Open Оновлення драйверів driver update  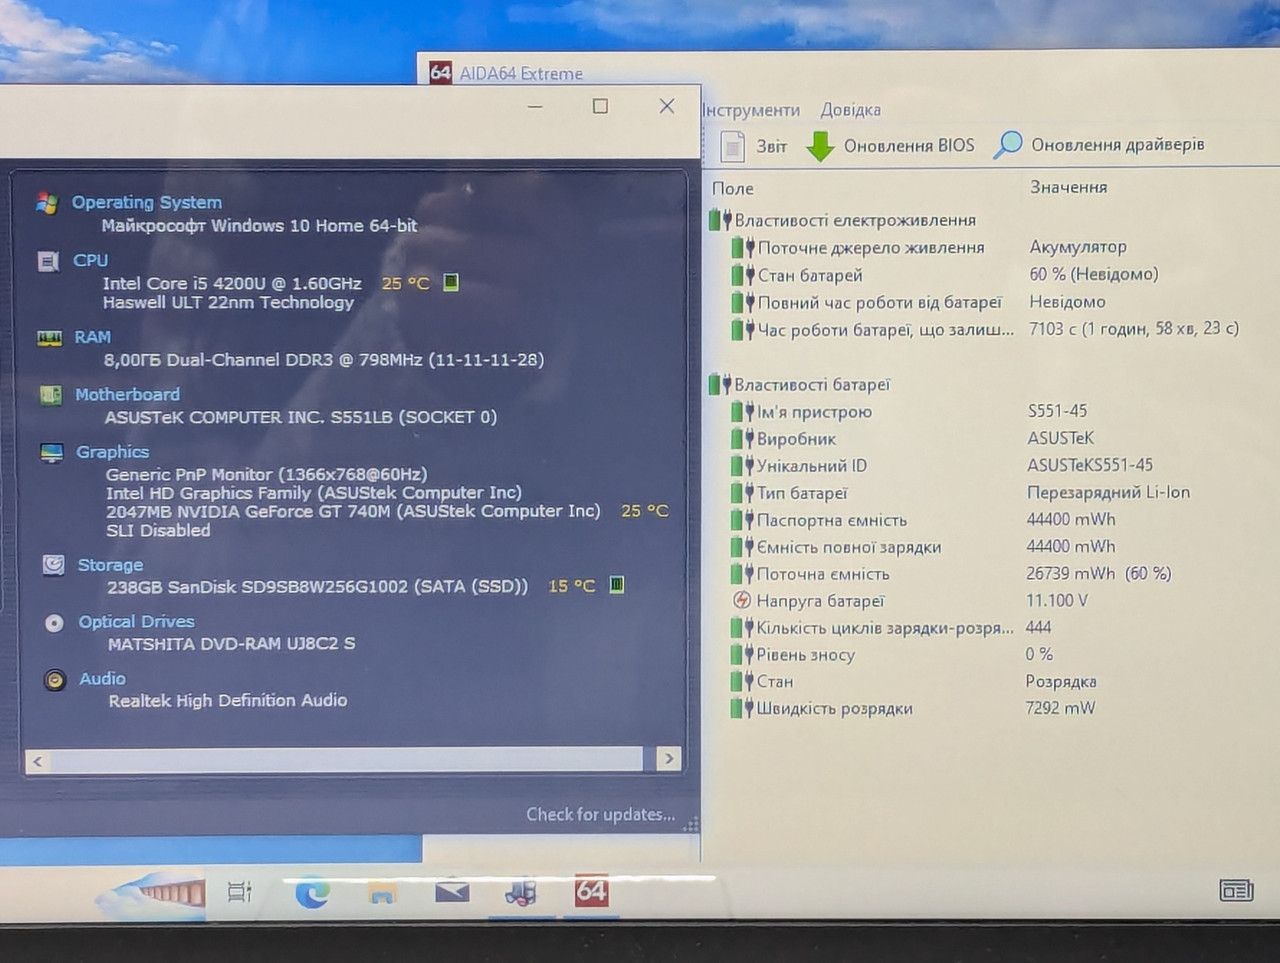[1099, 145]
